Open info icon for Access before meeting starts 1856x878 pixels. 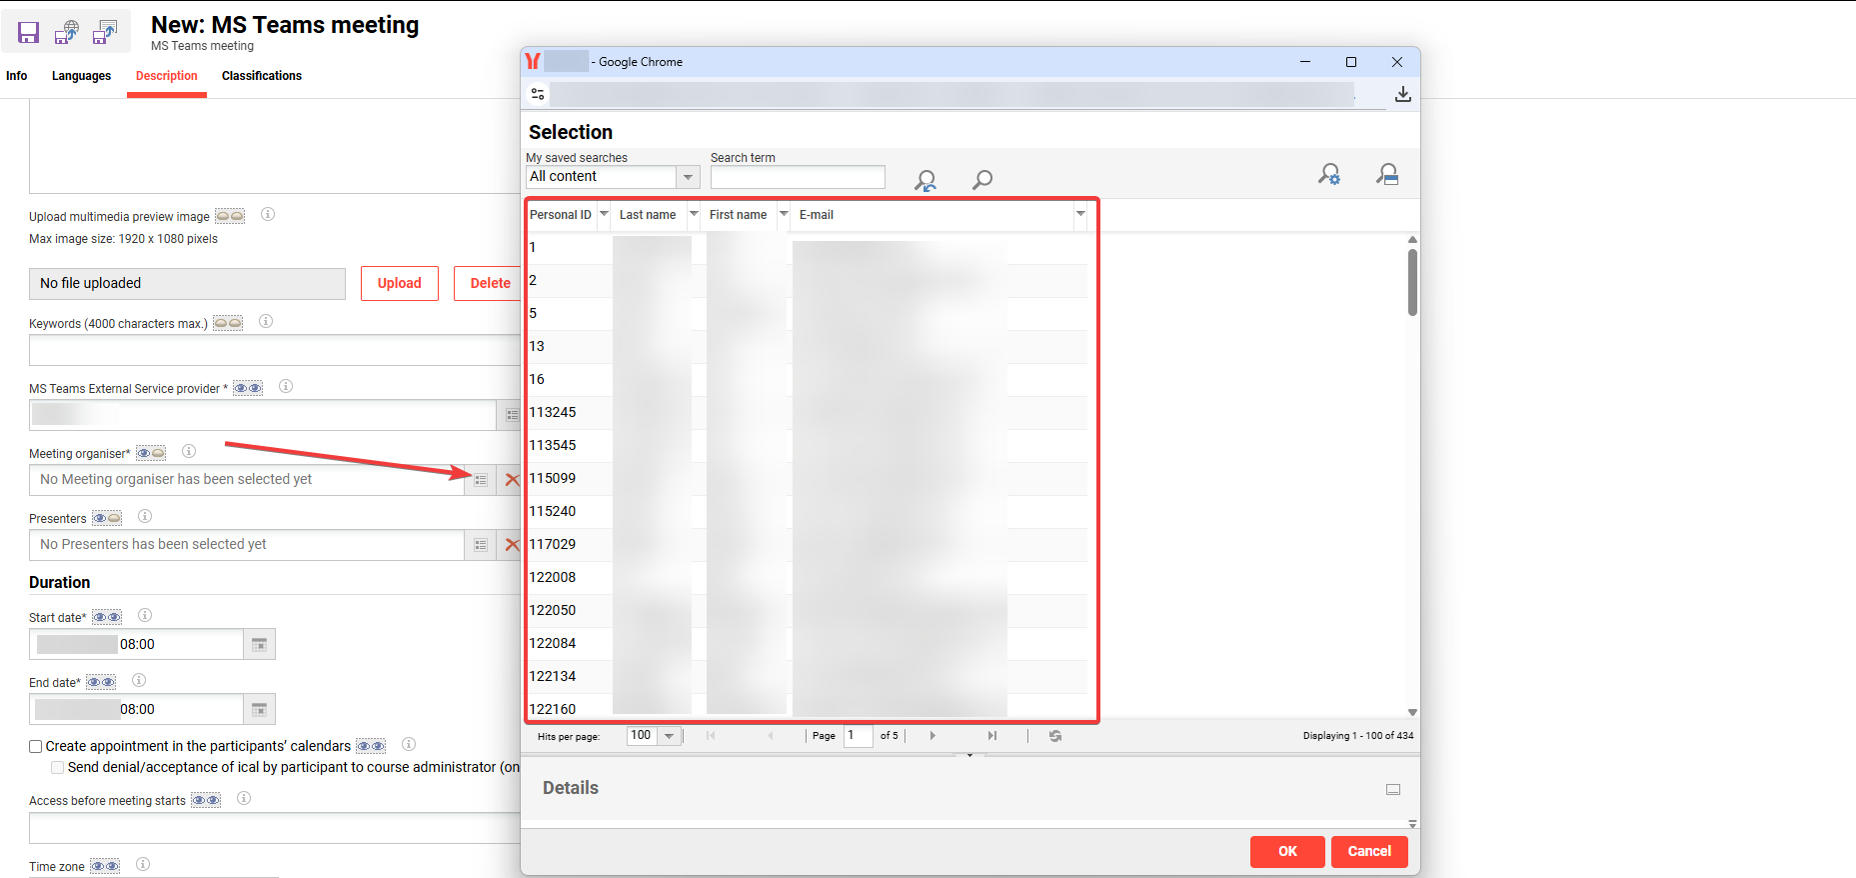(x=244, y=799)
